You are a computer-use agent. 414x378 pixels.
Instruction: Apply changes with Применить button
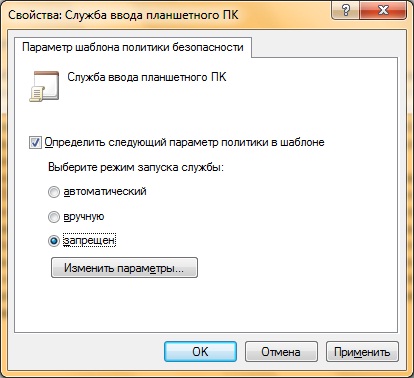362,352
